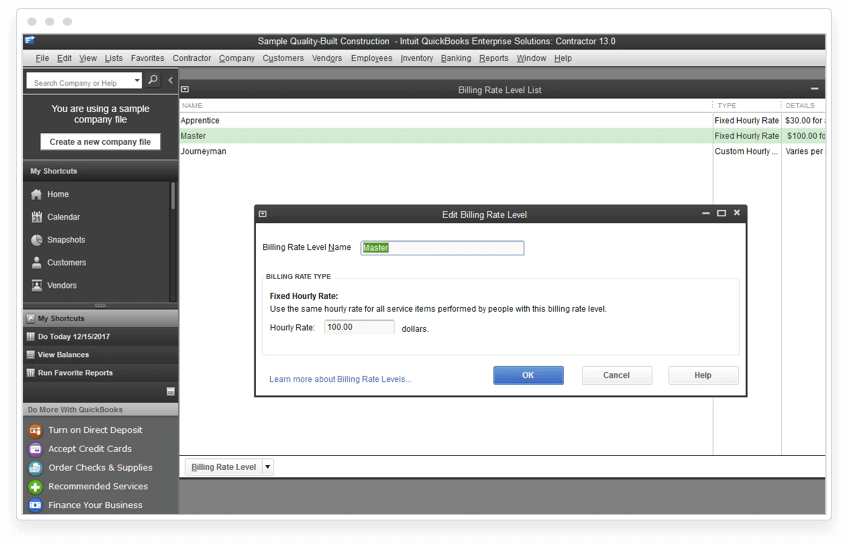Select the Apprentice row in the list
Screen dimensions: 848x544
click(x=502, y=121)
